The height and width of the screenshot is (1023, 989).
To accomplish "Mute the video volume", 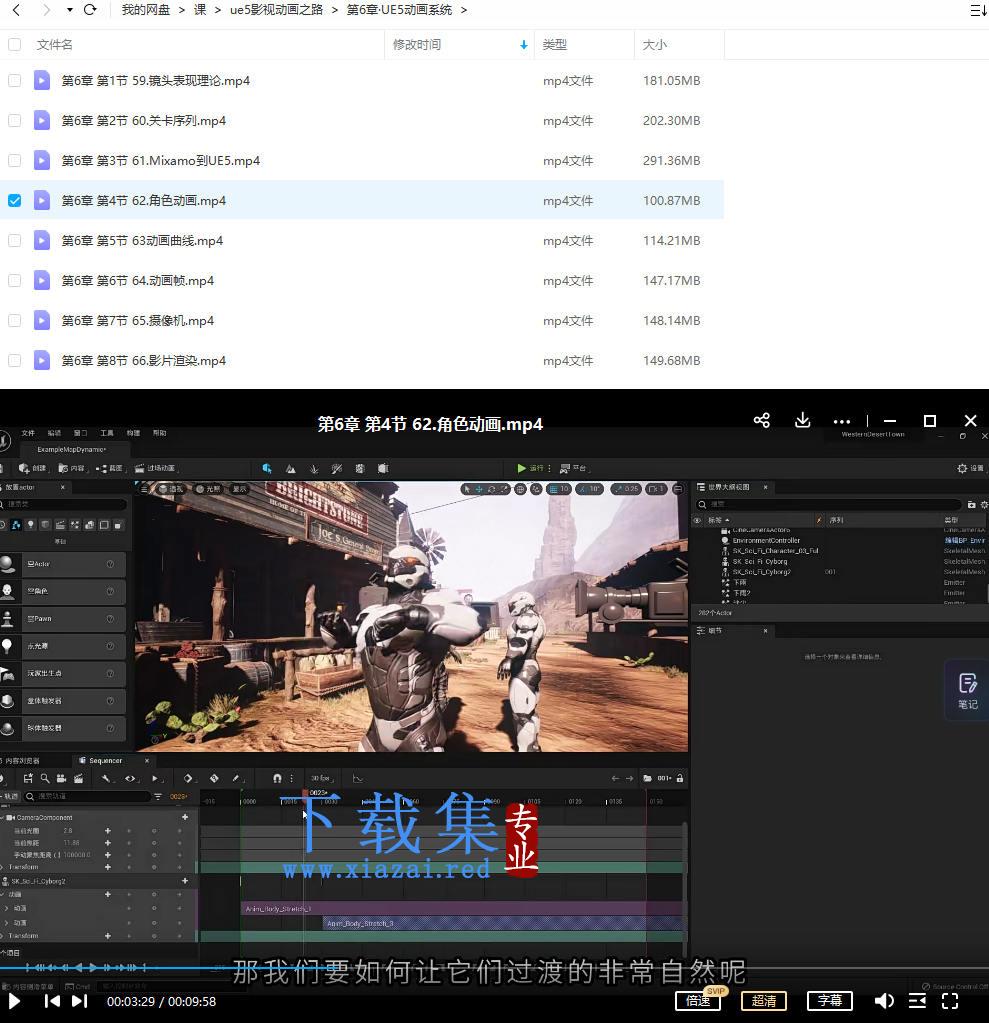I will [x=883, y=1001].
